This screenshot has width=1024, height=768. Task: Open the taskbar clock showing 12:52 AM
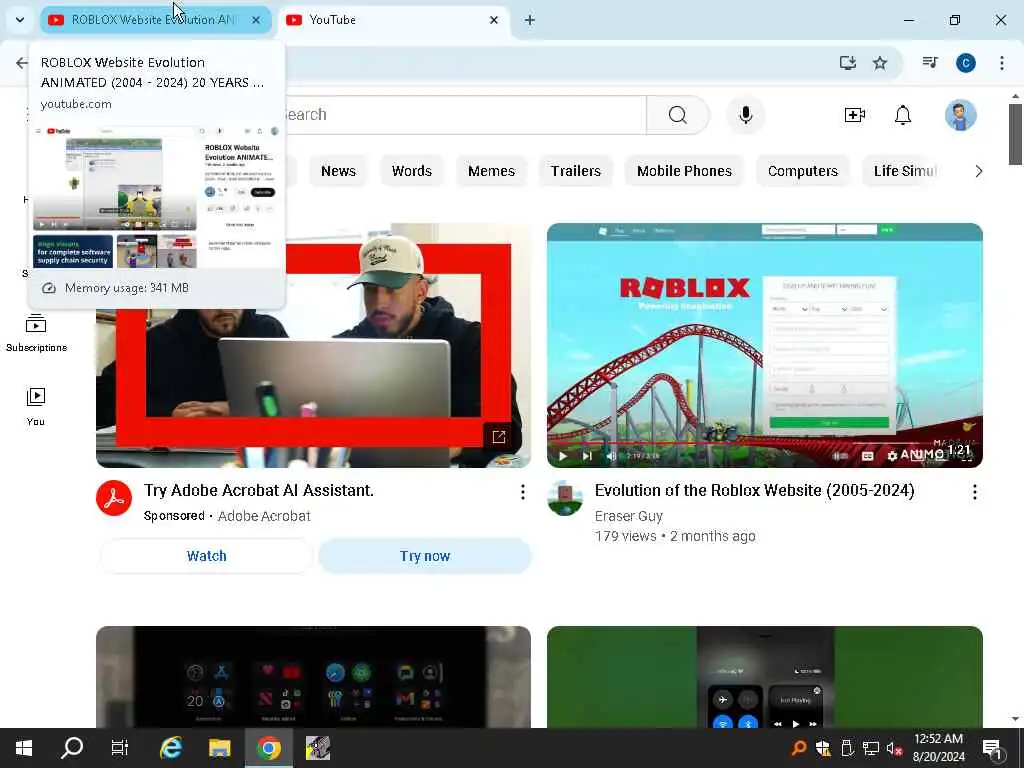pyautogui.click(x=938, y=748)
